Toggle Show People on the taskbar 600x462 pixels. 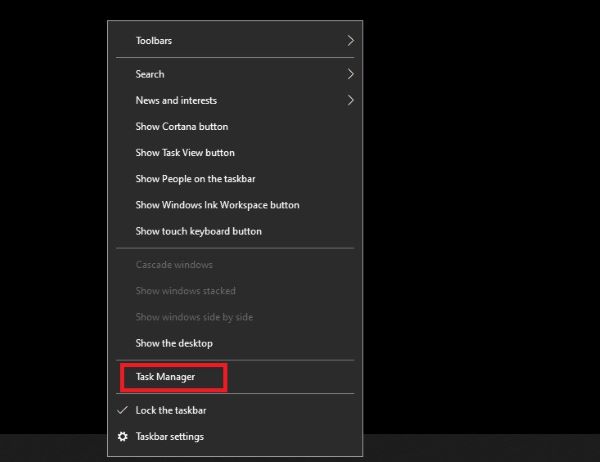coord(235,179)
